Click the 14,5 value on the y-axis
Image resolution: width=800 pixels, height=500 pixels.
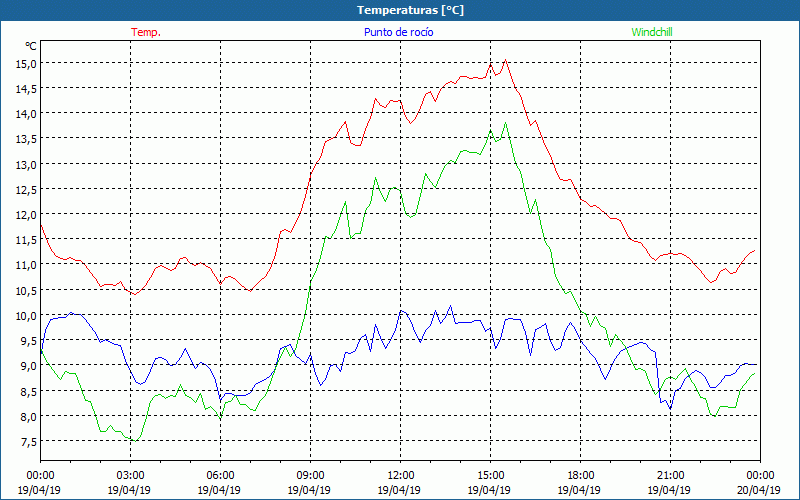pyautogui.click(x=27, y=89)
